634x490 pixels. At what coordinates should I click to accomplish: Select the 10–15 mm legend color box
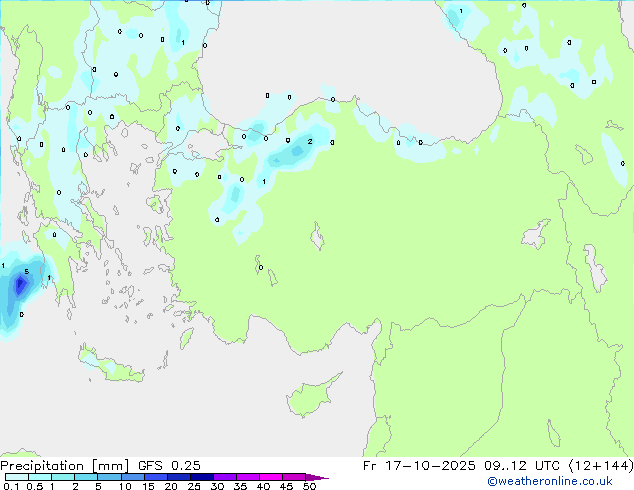coord(132,477)
